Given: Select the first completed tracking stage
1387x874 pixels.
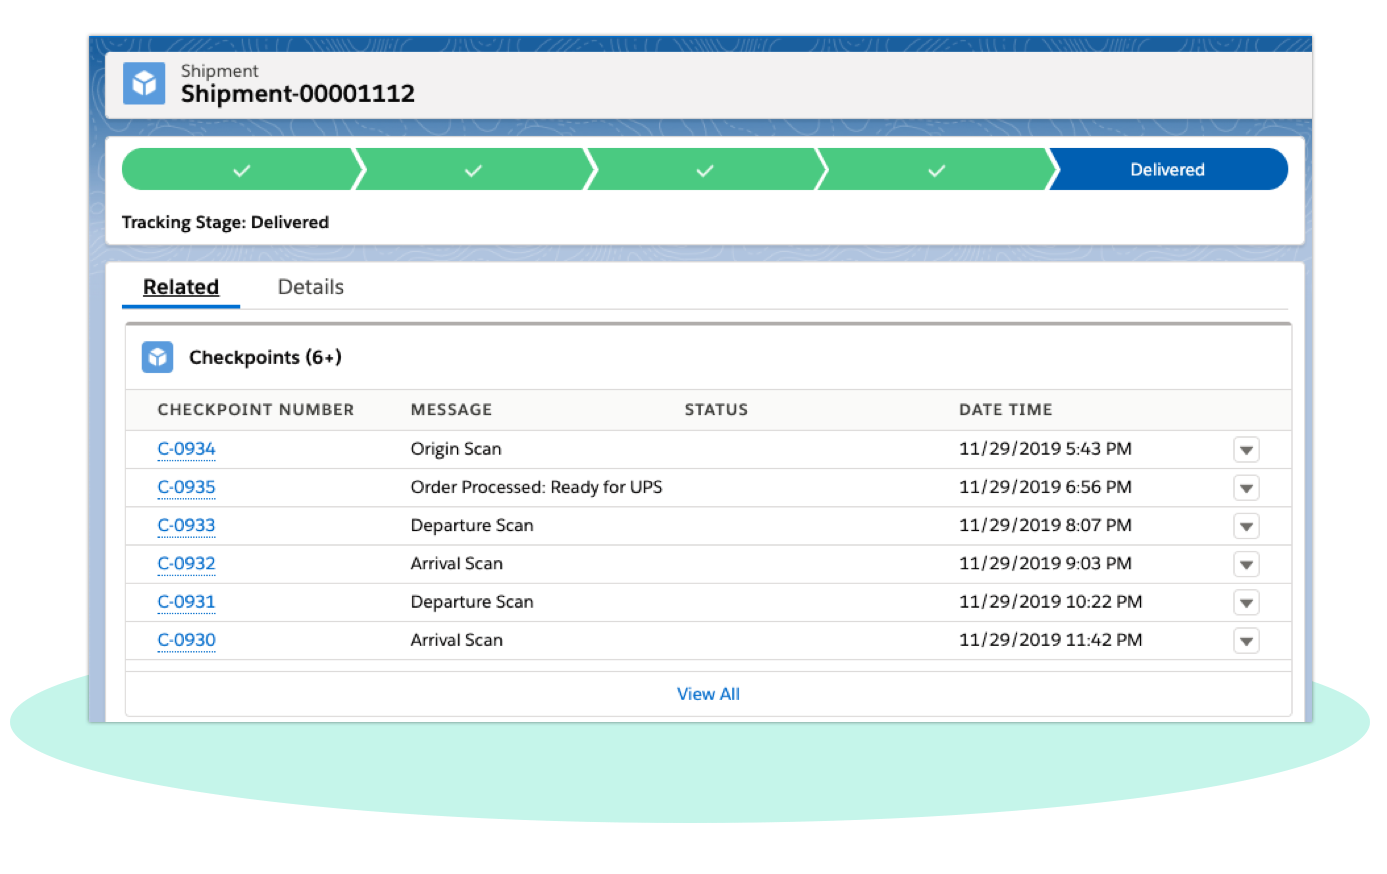Looking at the screenshot, I should click(240, 169).
